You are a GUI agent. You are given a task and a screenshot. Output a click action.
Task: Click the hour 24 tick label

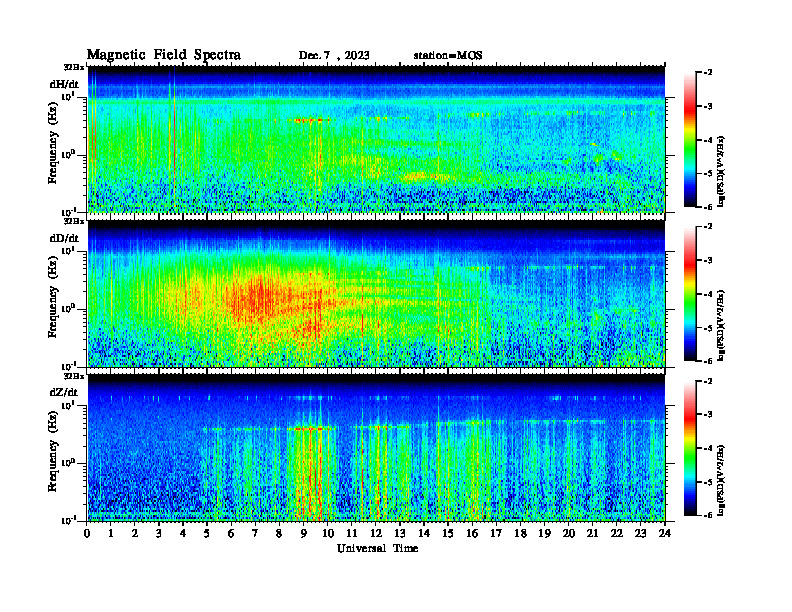pyautogui.click(x=665, y=534)
